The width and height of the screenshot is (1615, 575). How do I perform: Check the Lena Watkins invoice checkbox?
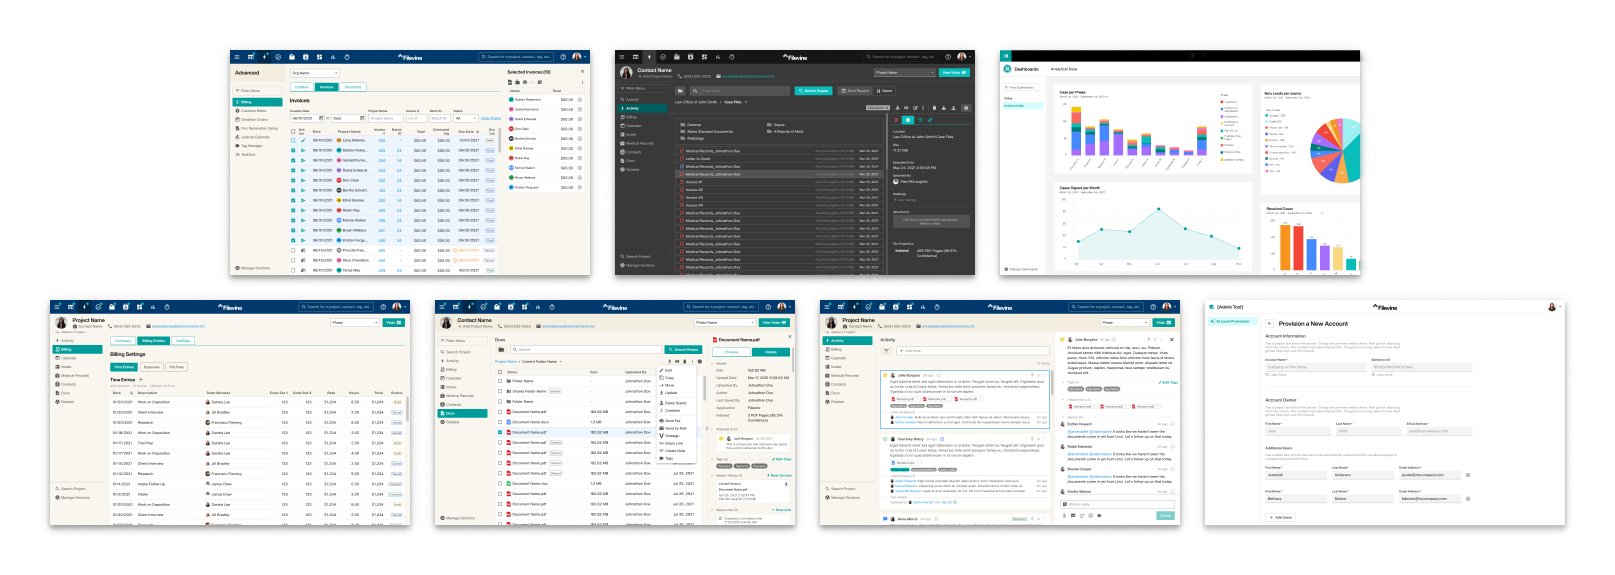(x=293, y=140)
